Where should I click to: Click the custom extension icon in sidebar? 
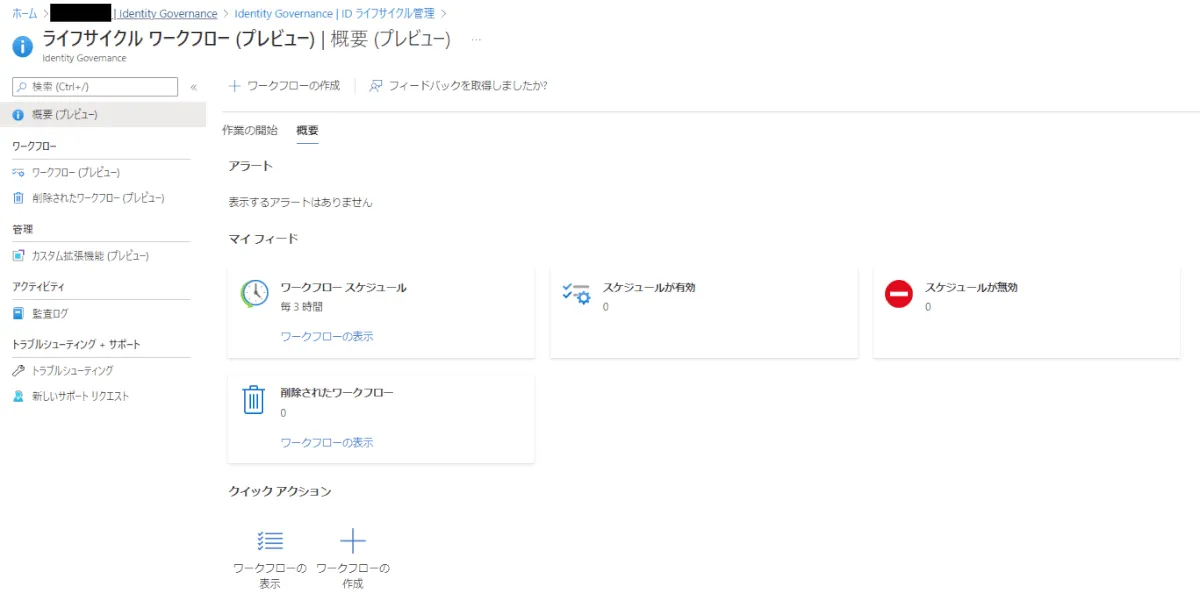(18, 256)
